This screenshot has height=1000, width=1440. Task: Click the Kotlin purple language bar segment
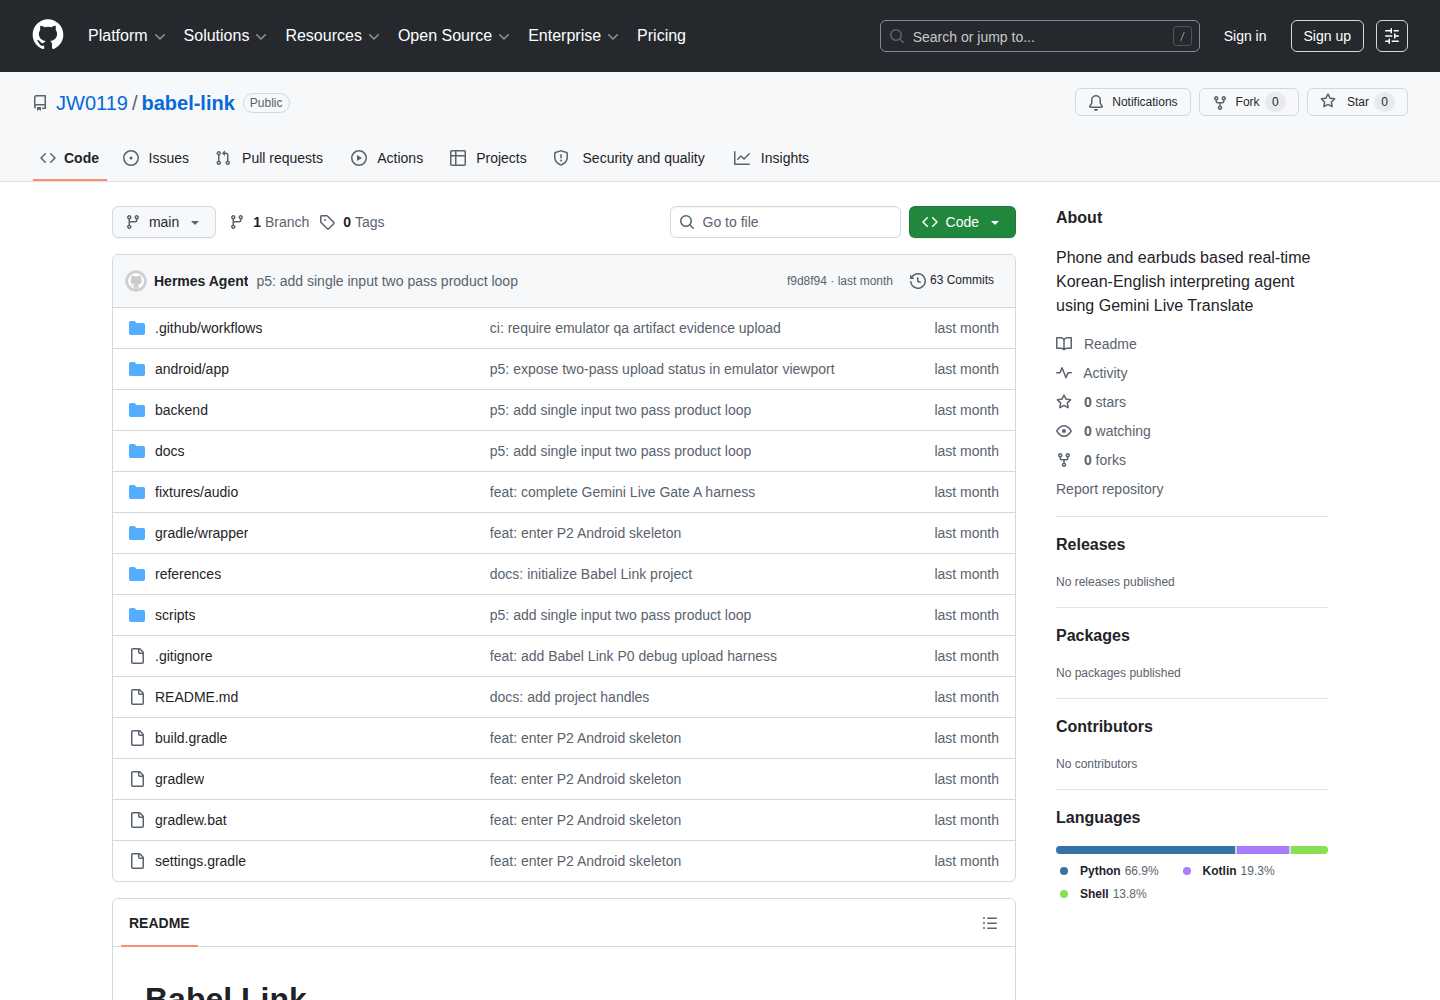click(1263, 850)
